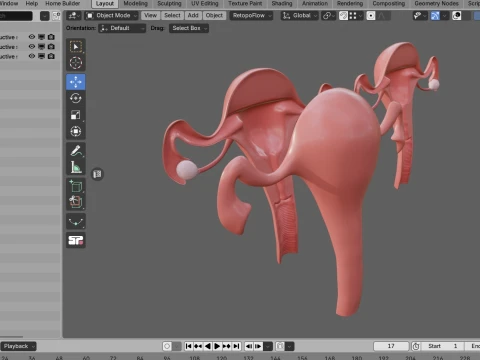Open the viewport Add menu

(x=193, y=16)
